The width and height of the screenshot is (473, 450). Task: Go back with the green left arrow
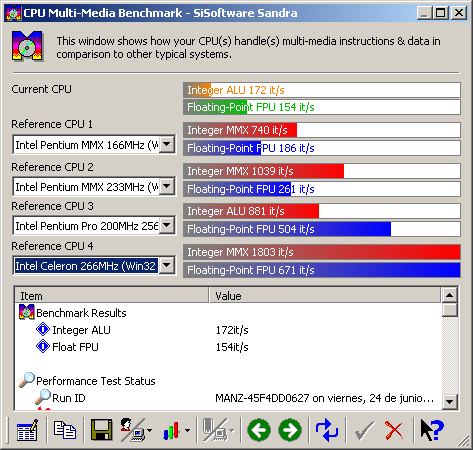259,430
